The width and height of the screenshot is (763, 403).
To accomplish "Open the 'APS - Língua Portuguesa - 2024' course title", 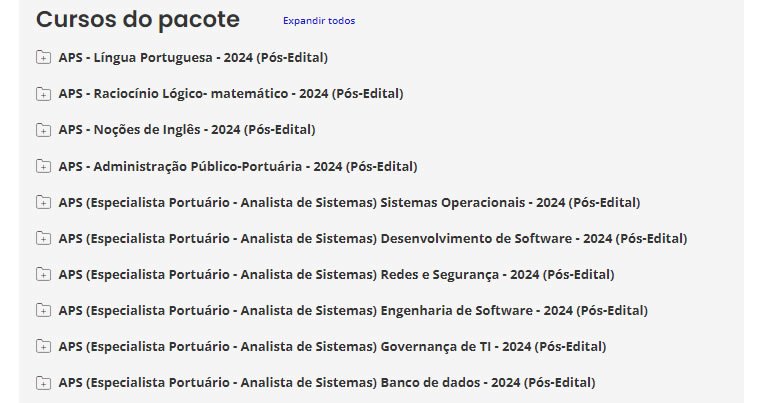I will tap(193, 57).
